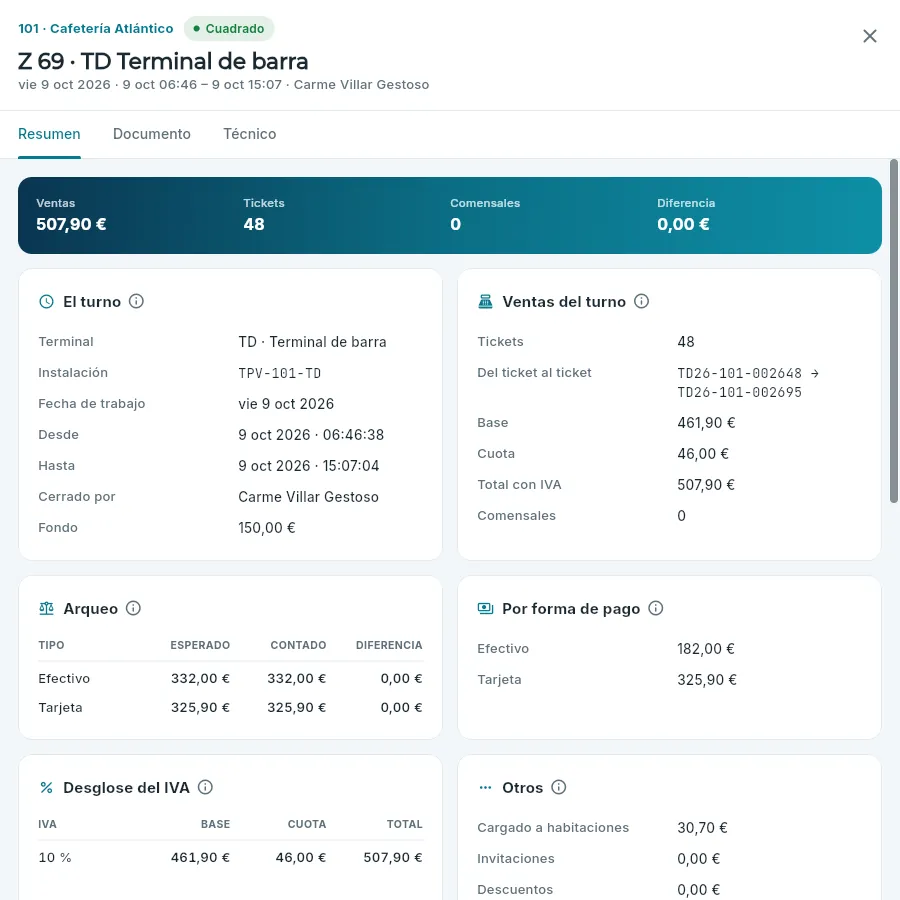Select the Desde timestamp 06:46:38
Image resolution: width=900 pixels, height=900 pixels.
pyautogui.click(x=353, y=435)
